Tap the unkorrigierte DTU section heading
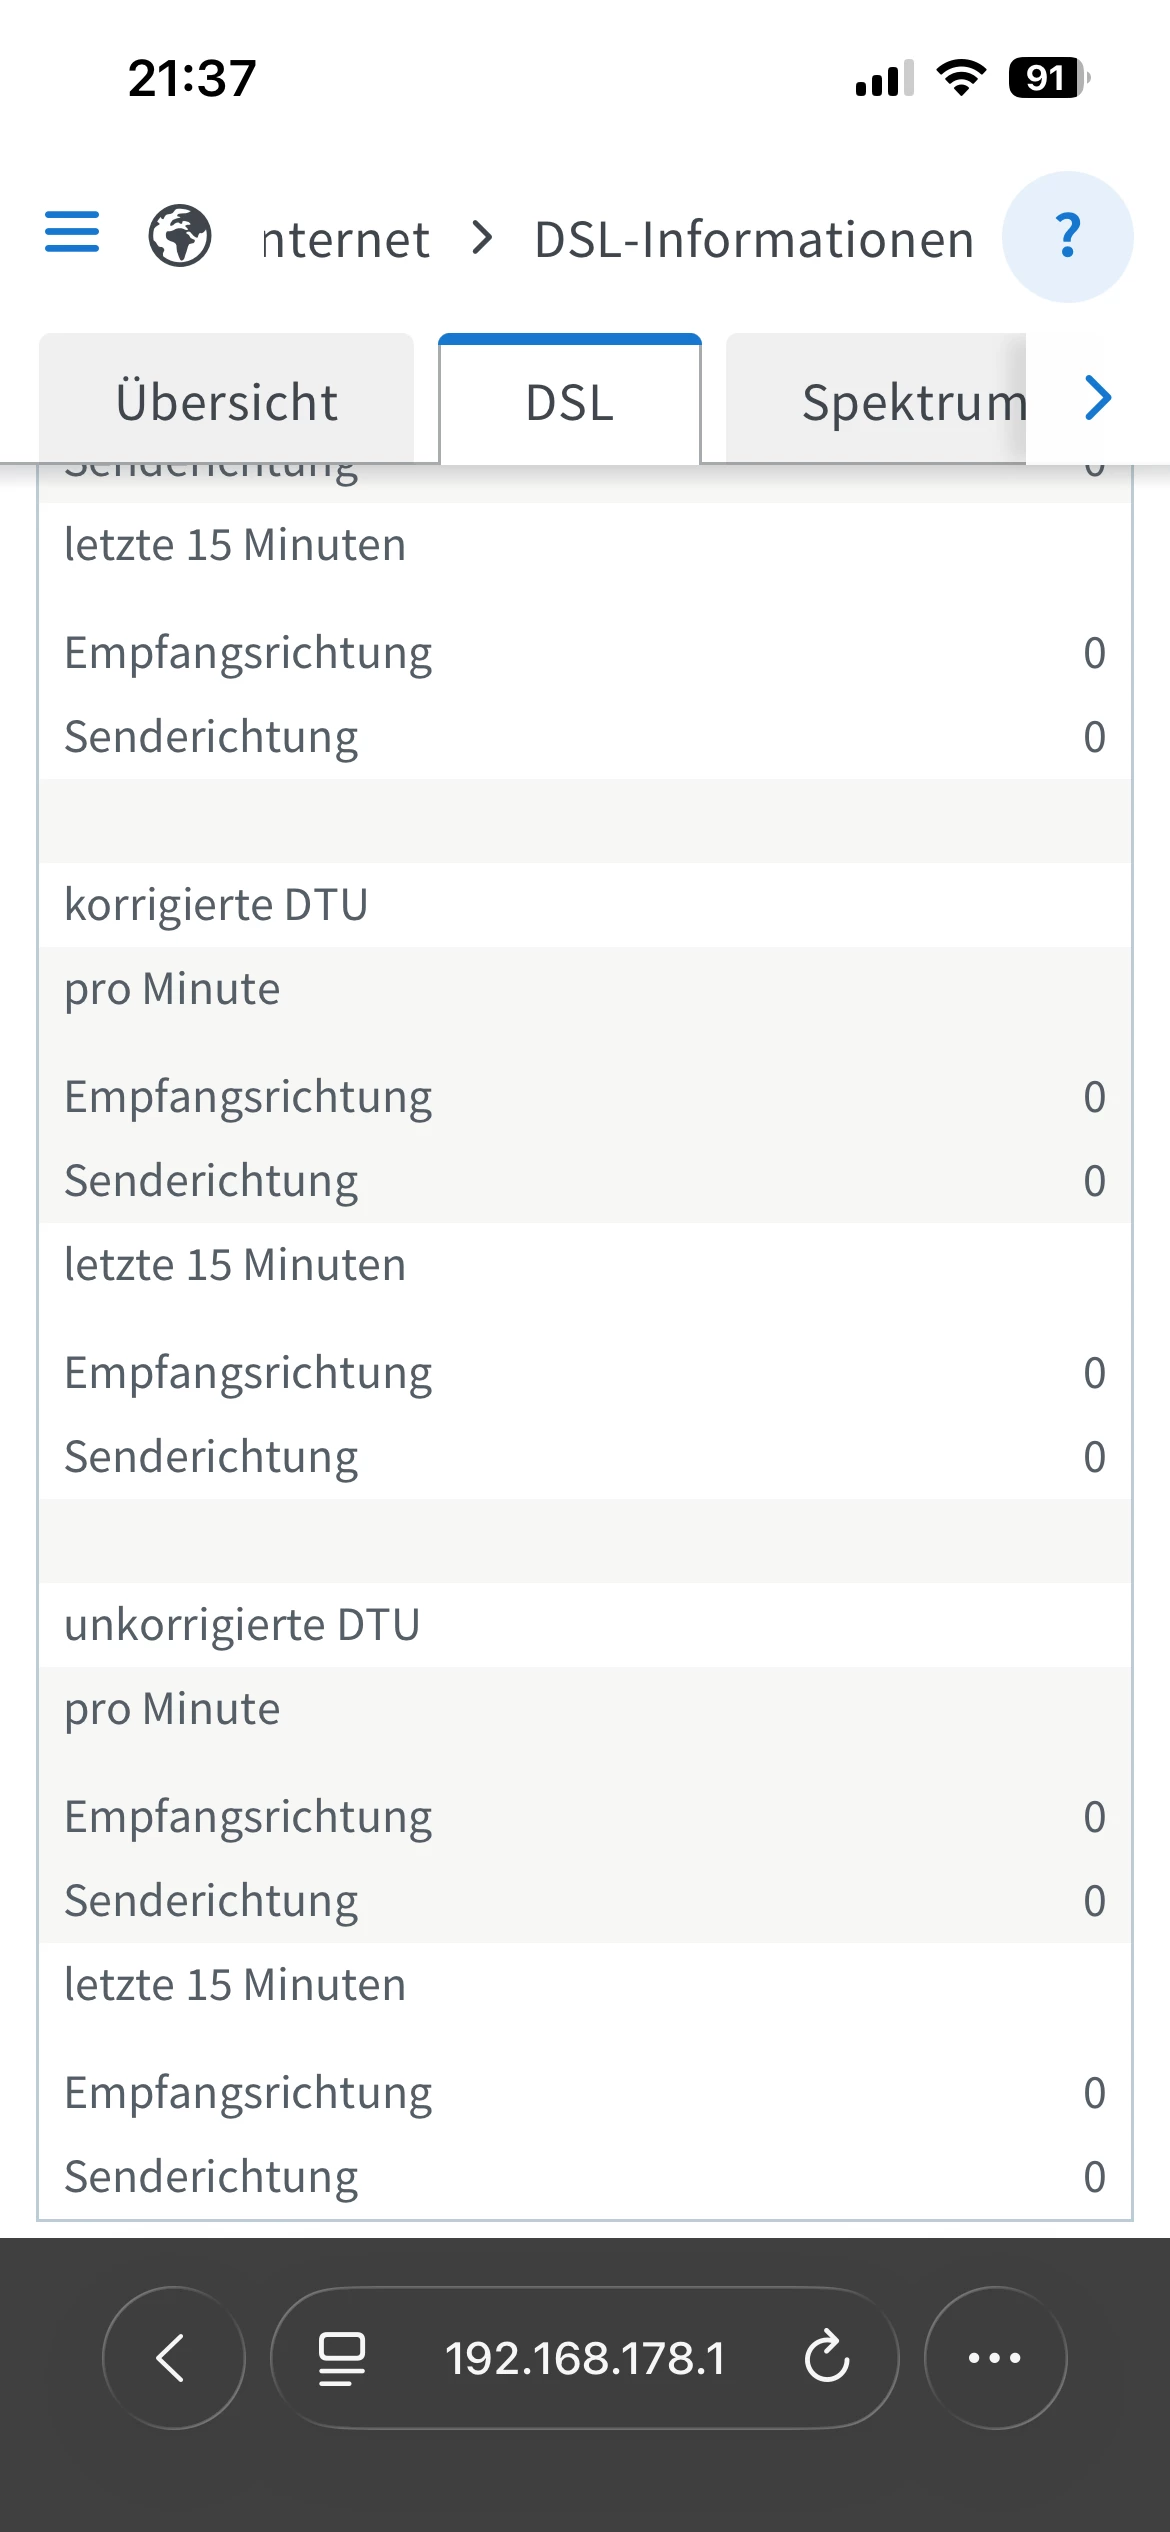Image resolution: width=1170 pixels, height=2532 pixels. (242, 1624)
